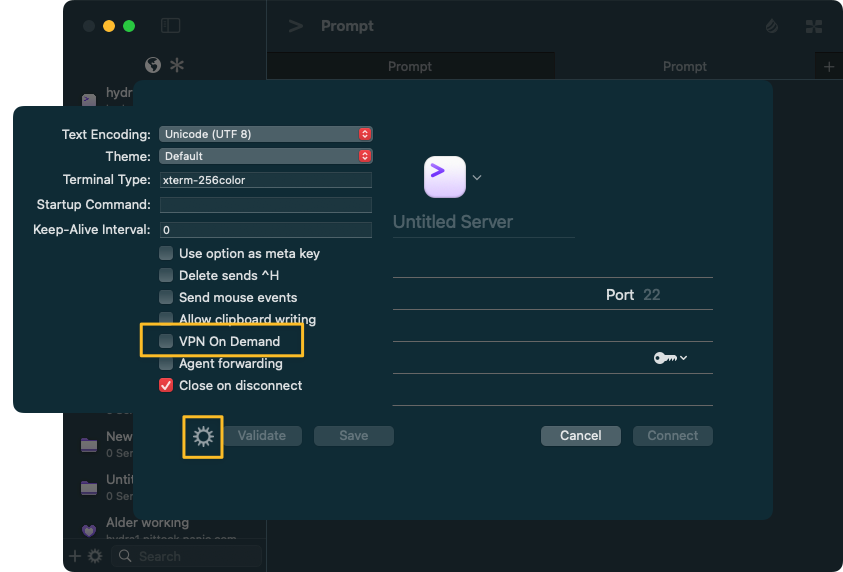The image size is (843, 572).
Task: Click the gear icon at sidebar bottom
Action: (x=95, y=556)
